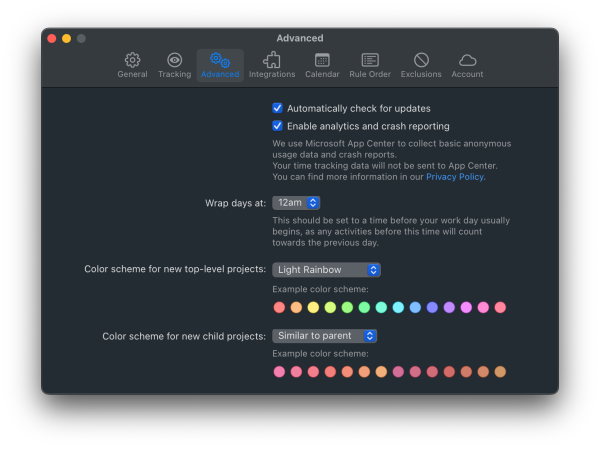Viewport: 600px width, 449px height.
Task: Expand the Wrap days at dropdown
Action: point(296,202)
